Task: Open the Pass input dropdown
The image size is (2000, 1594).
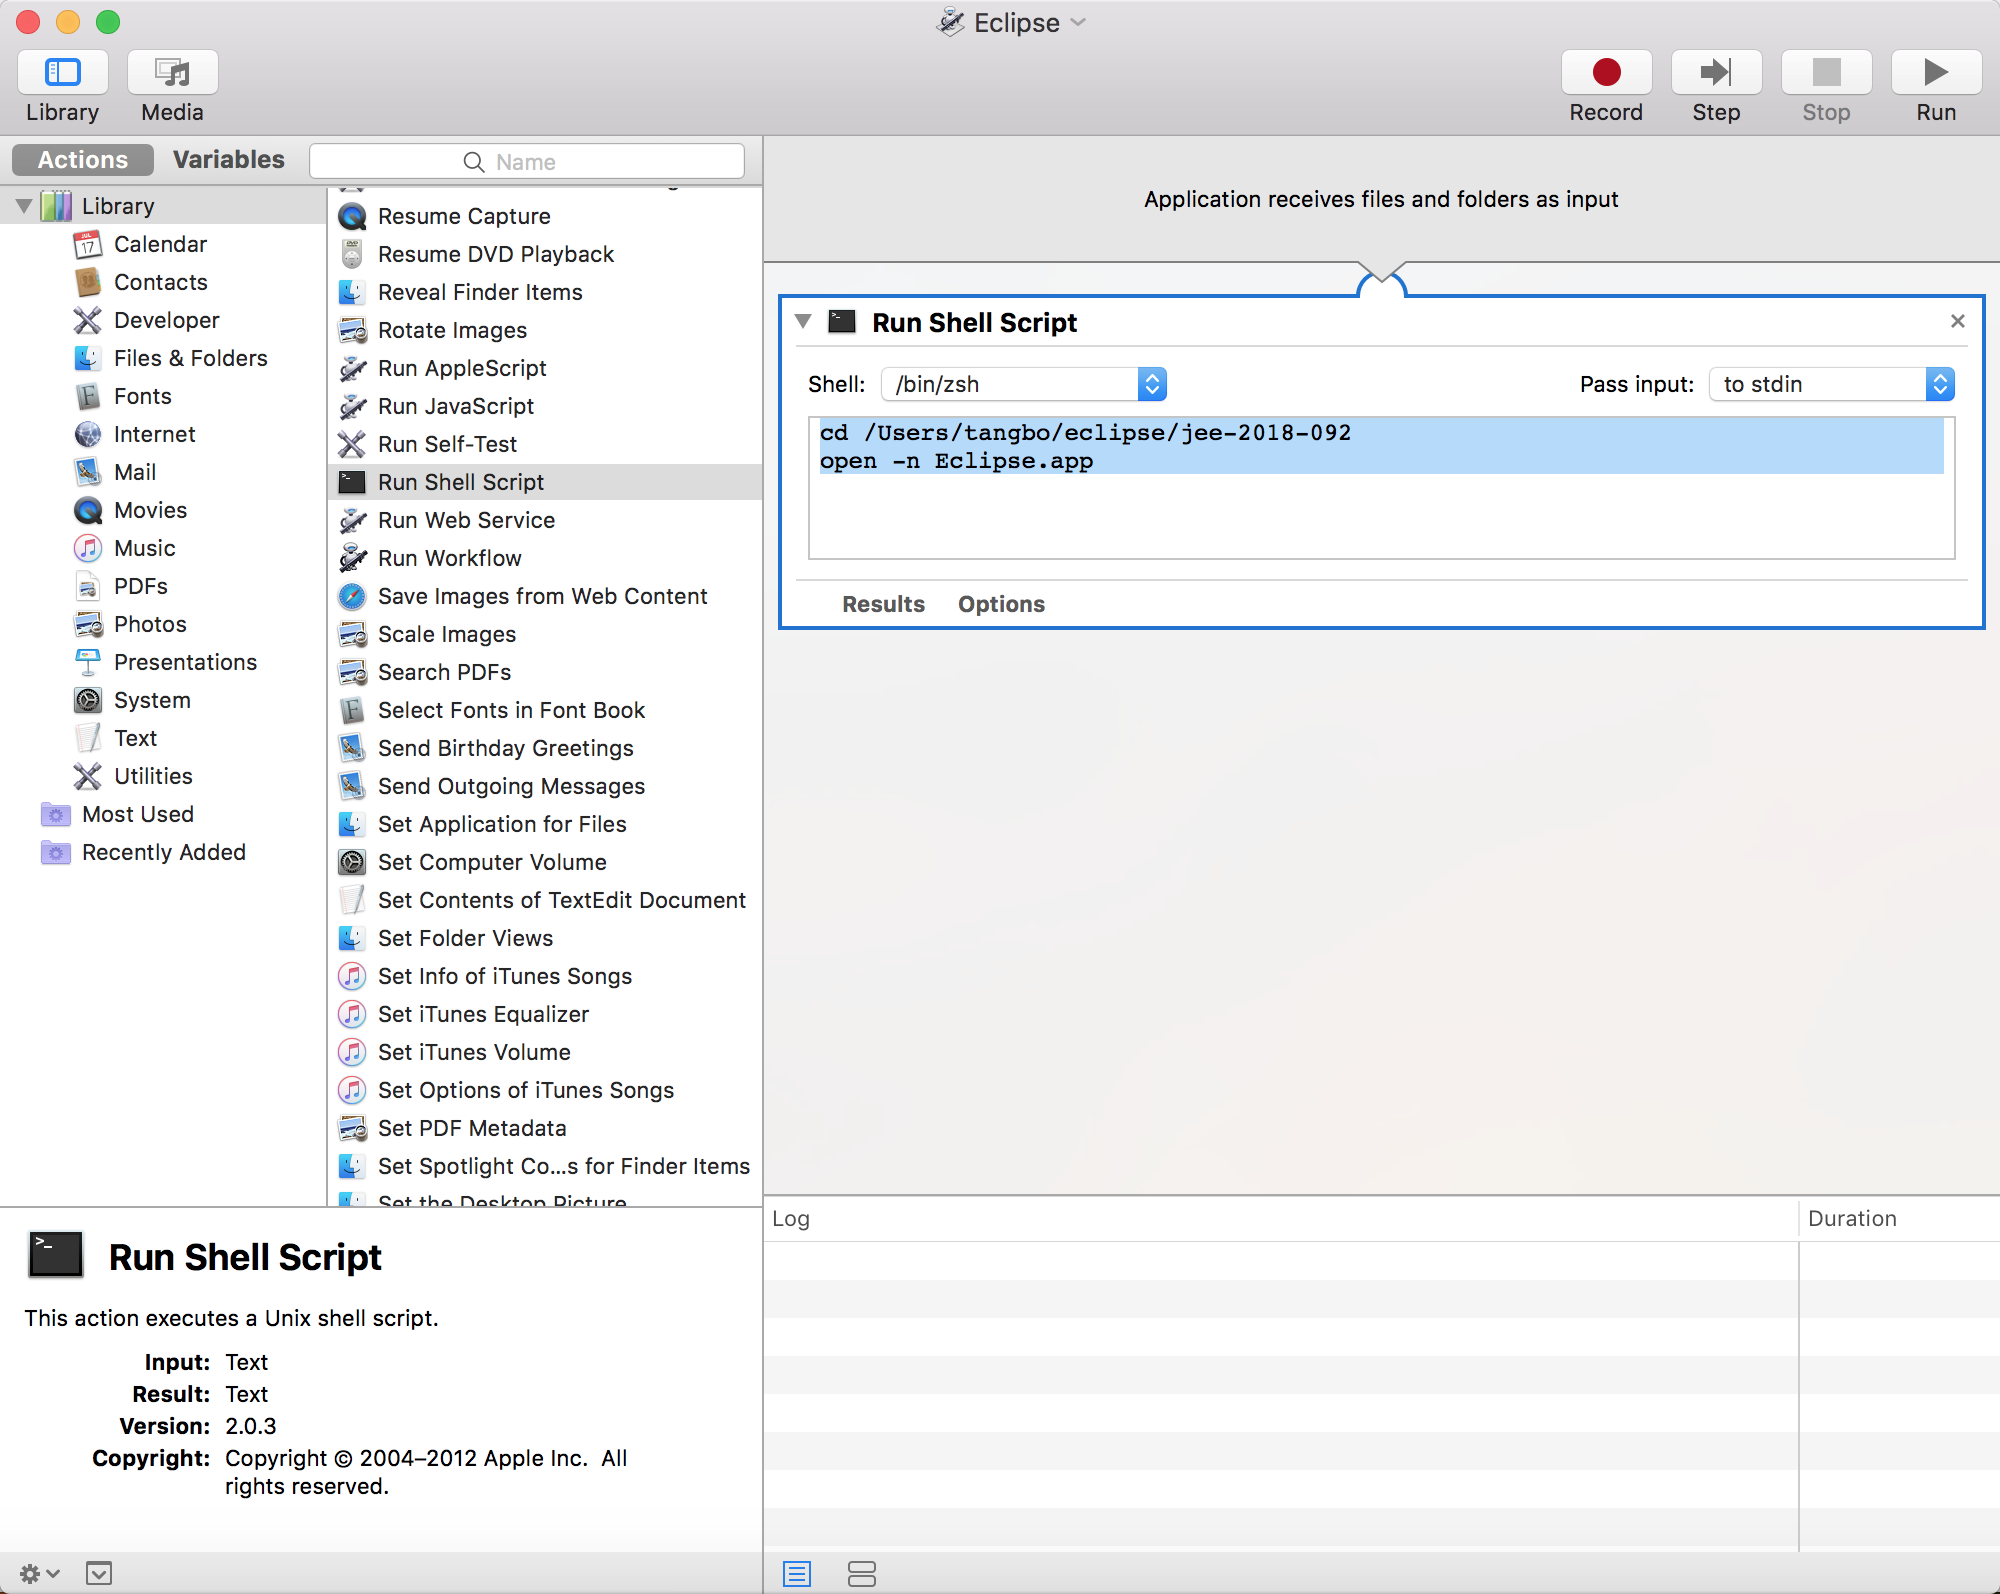Action: [x=1832, y=384]
